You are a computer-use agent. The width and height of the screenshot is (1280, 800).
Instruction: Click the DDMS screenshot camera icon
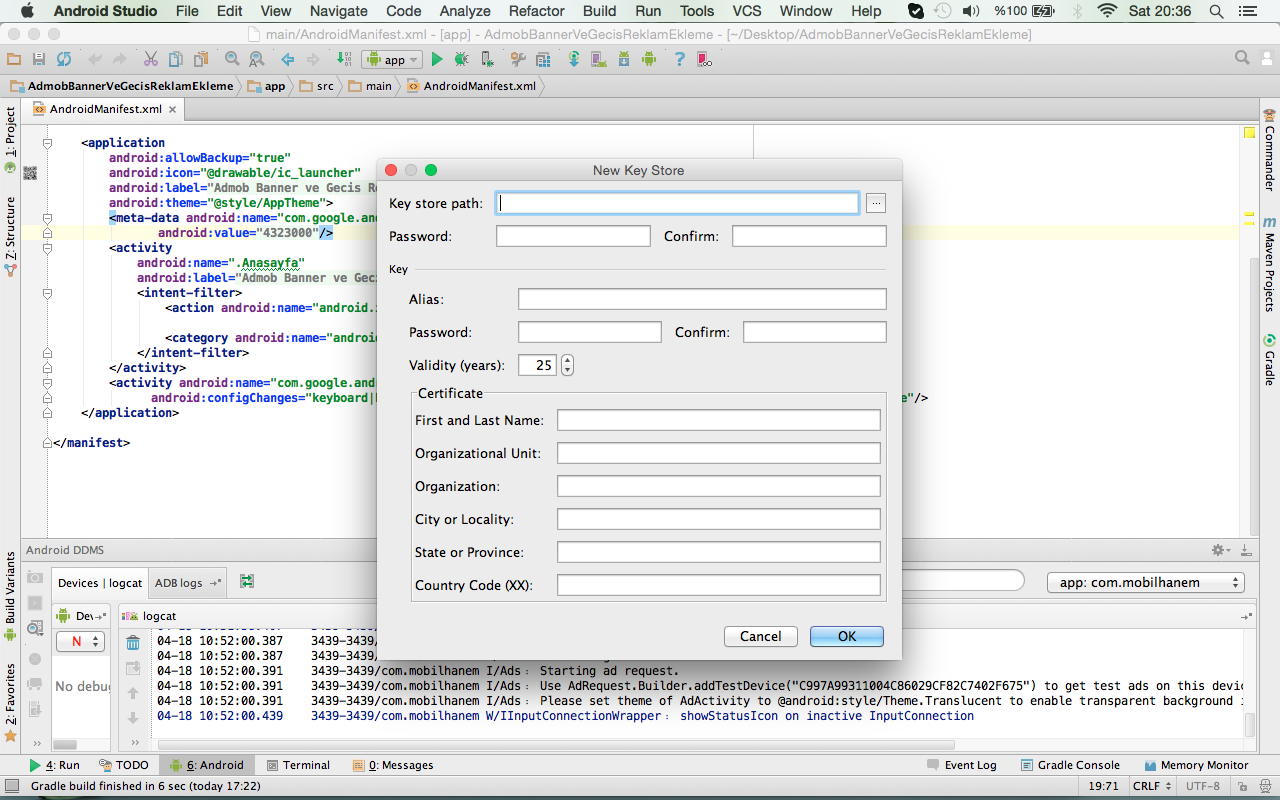[35, 577]
